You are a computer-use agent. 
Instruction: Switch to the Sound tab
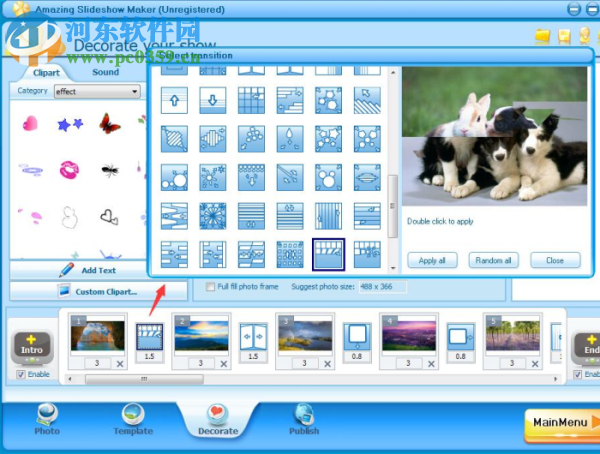(106, 72)
